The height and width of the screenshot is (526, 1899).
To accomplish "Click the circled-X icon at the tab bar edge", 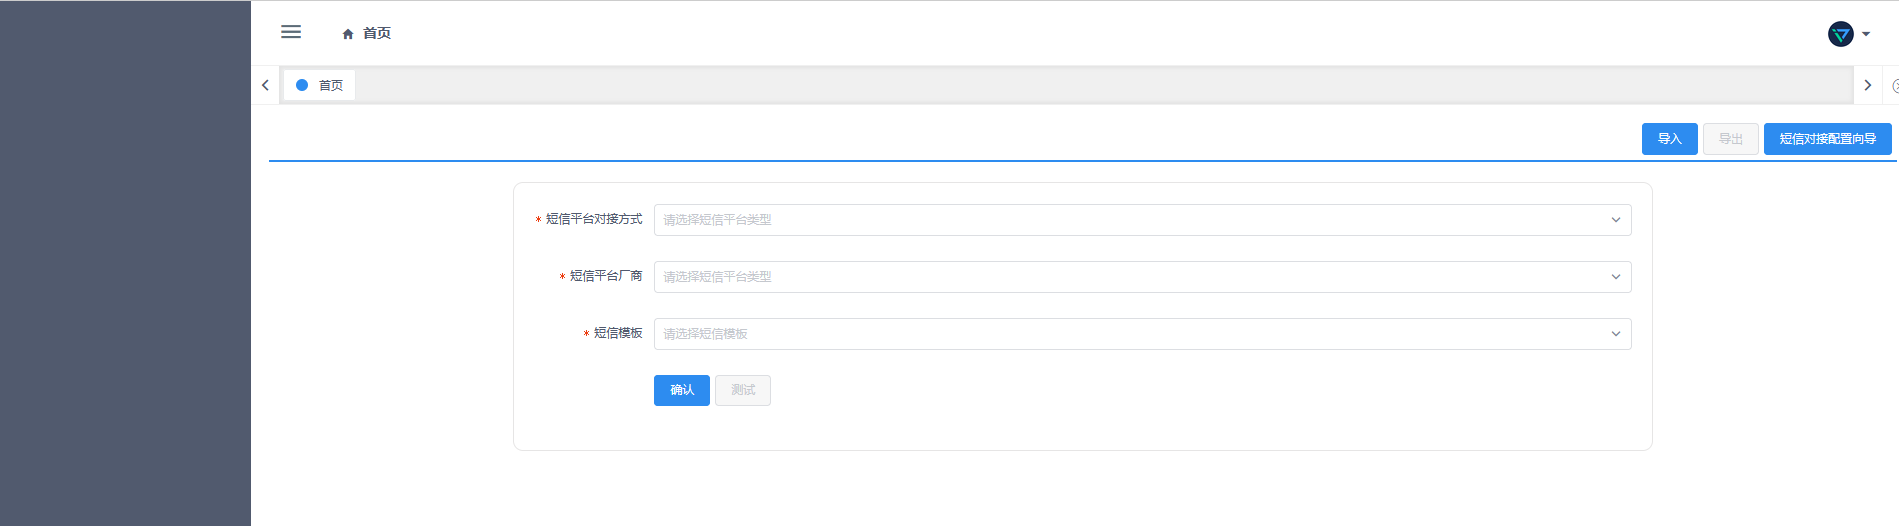I will 1894,86.
